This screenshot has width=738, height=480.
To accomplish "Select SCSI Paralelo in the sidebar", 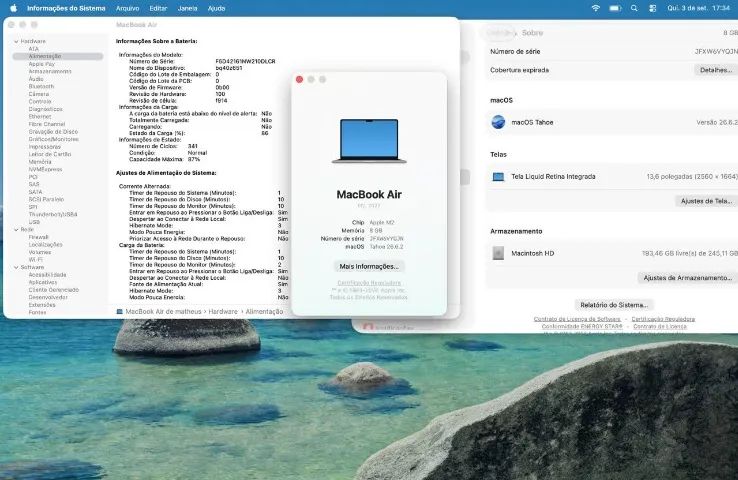I will [x=46, y=200].
